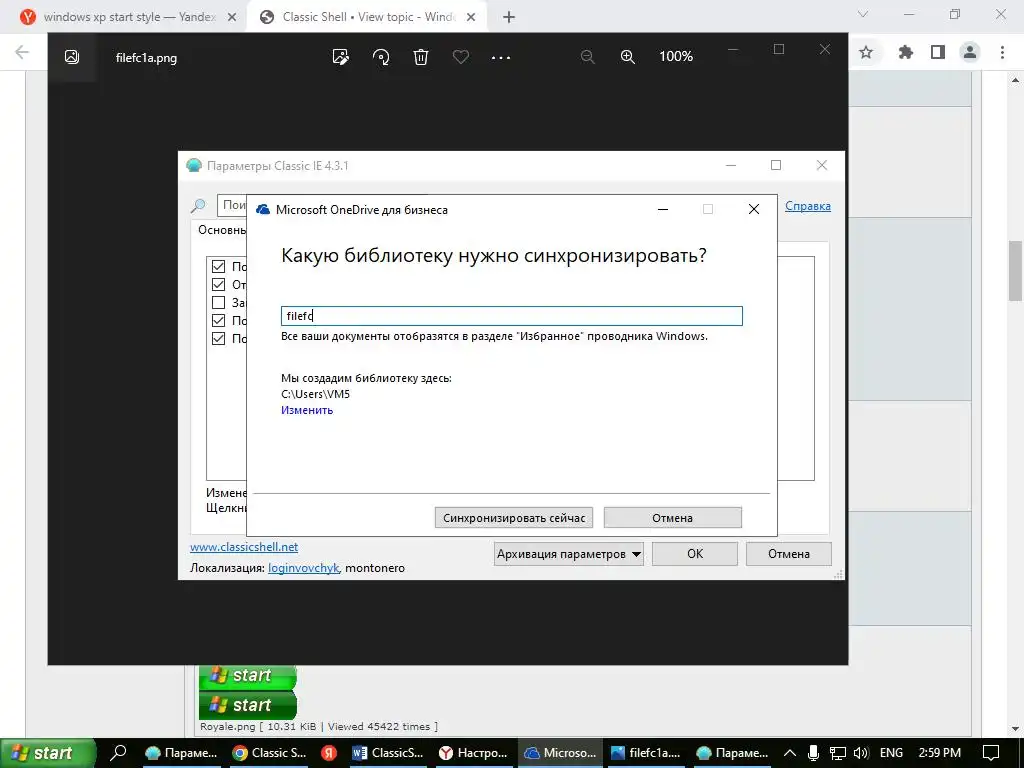This screenshot has width=1024, height=768.
Task: Click the Classic IE search field
Action: coord(232,205)
